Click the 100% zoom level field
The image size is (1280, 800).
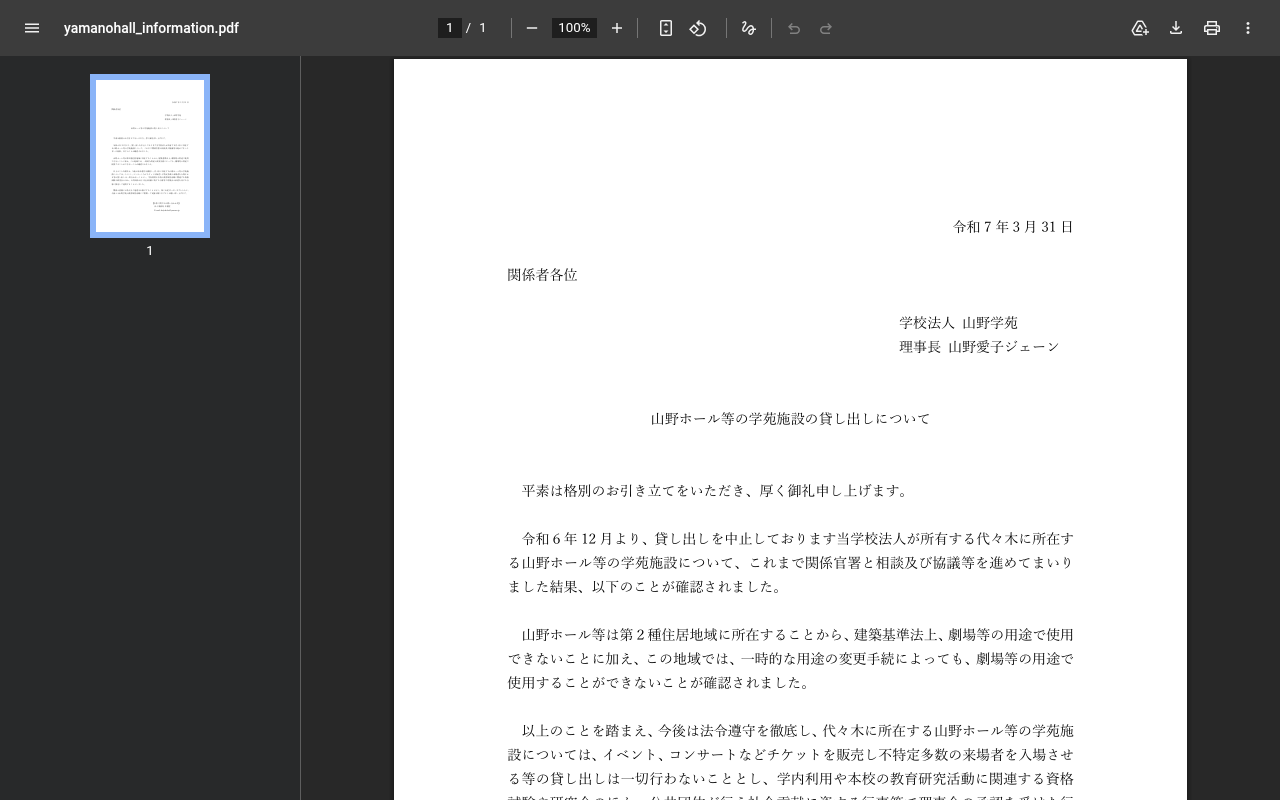[x=574, y=28]
